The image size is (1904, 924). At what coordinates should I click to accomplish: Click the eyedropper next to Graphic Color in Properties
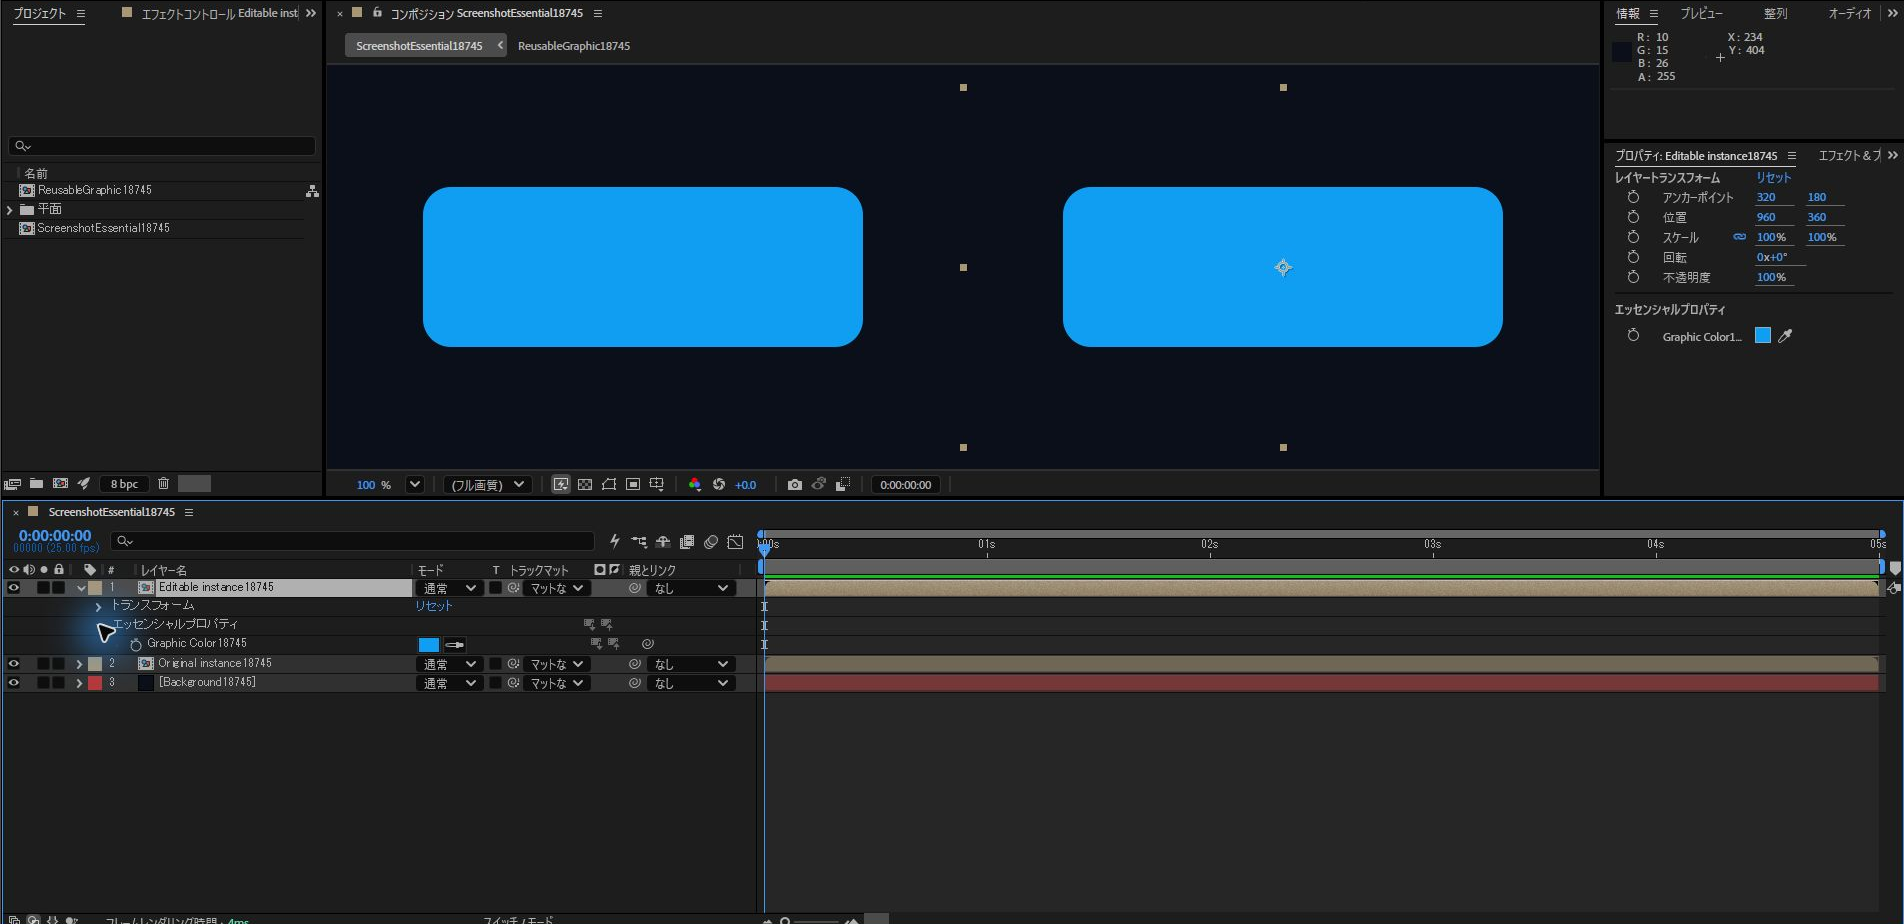coord(1785,336)
